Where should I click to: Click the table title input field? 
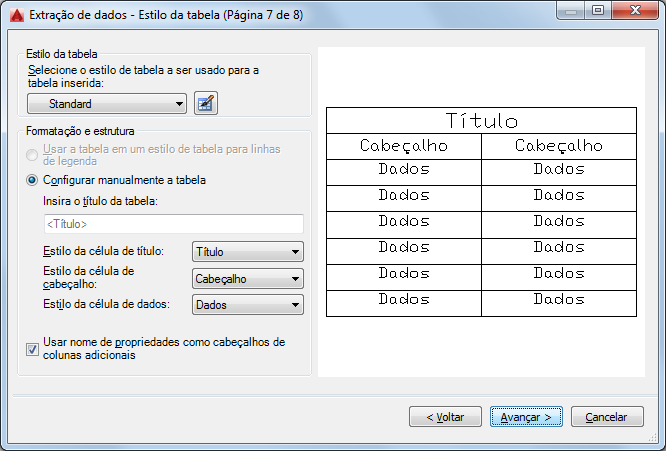point(166,224)
